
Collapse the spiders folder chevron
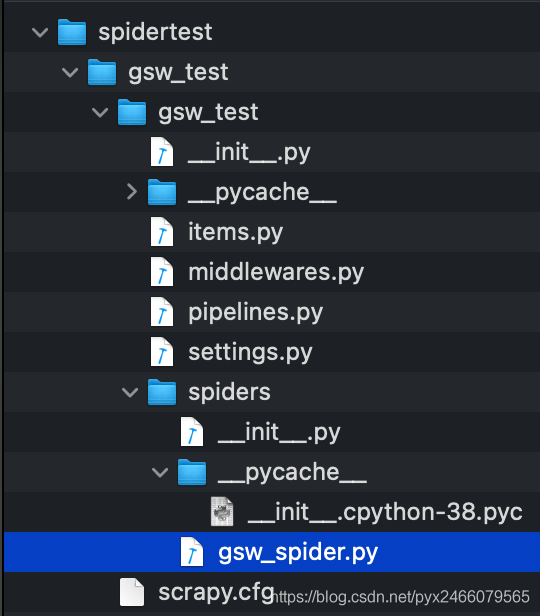click(130, 392)
